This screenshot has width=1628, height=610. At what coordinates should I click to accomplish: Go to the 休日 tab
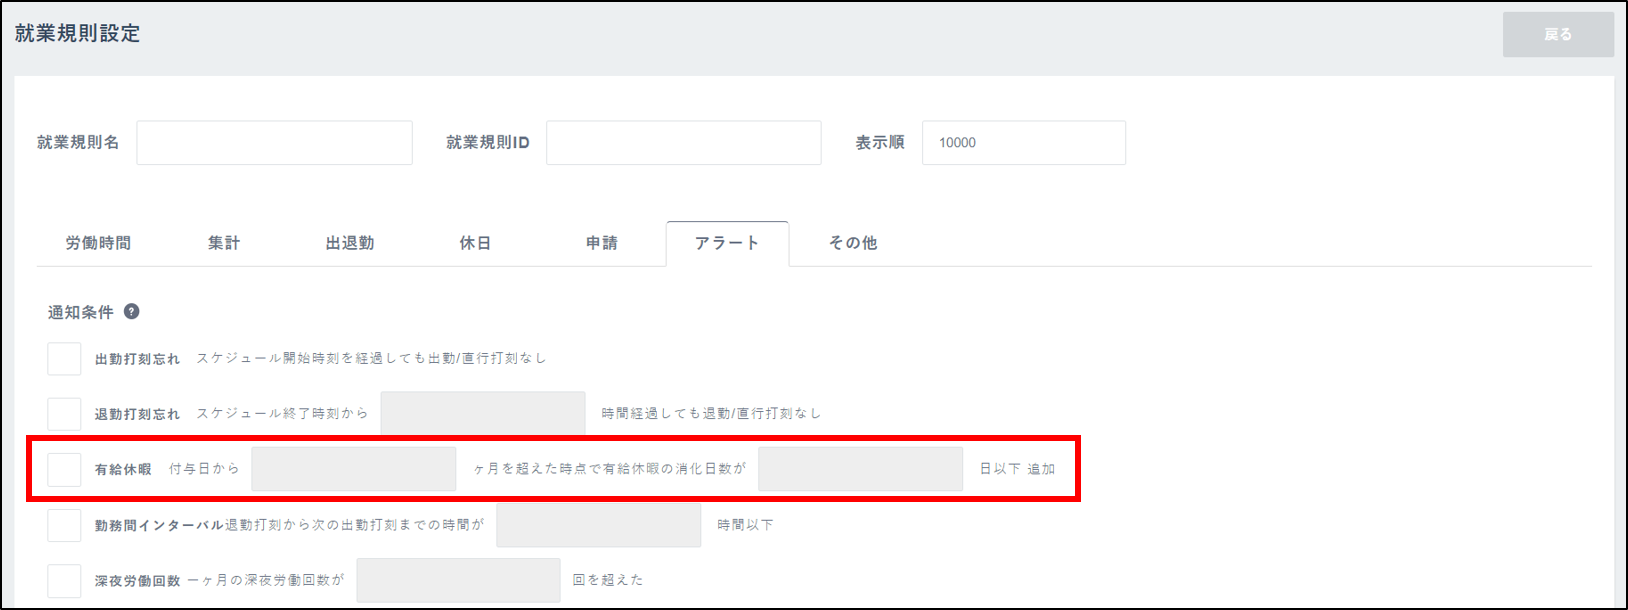click(x=475, y=243)
